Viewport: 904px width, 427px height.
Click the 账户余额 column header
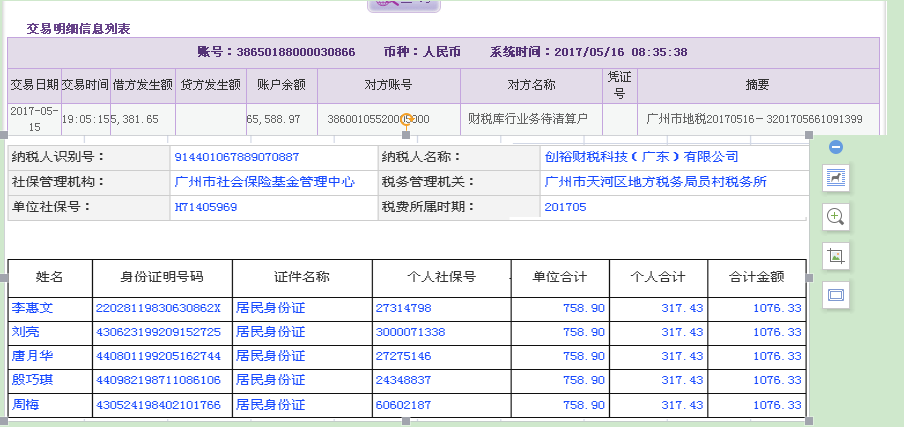click(x=281, y=85)
